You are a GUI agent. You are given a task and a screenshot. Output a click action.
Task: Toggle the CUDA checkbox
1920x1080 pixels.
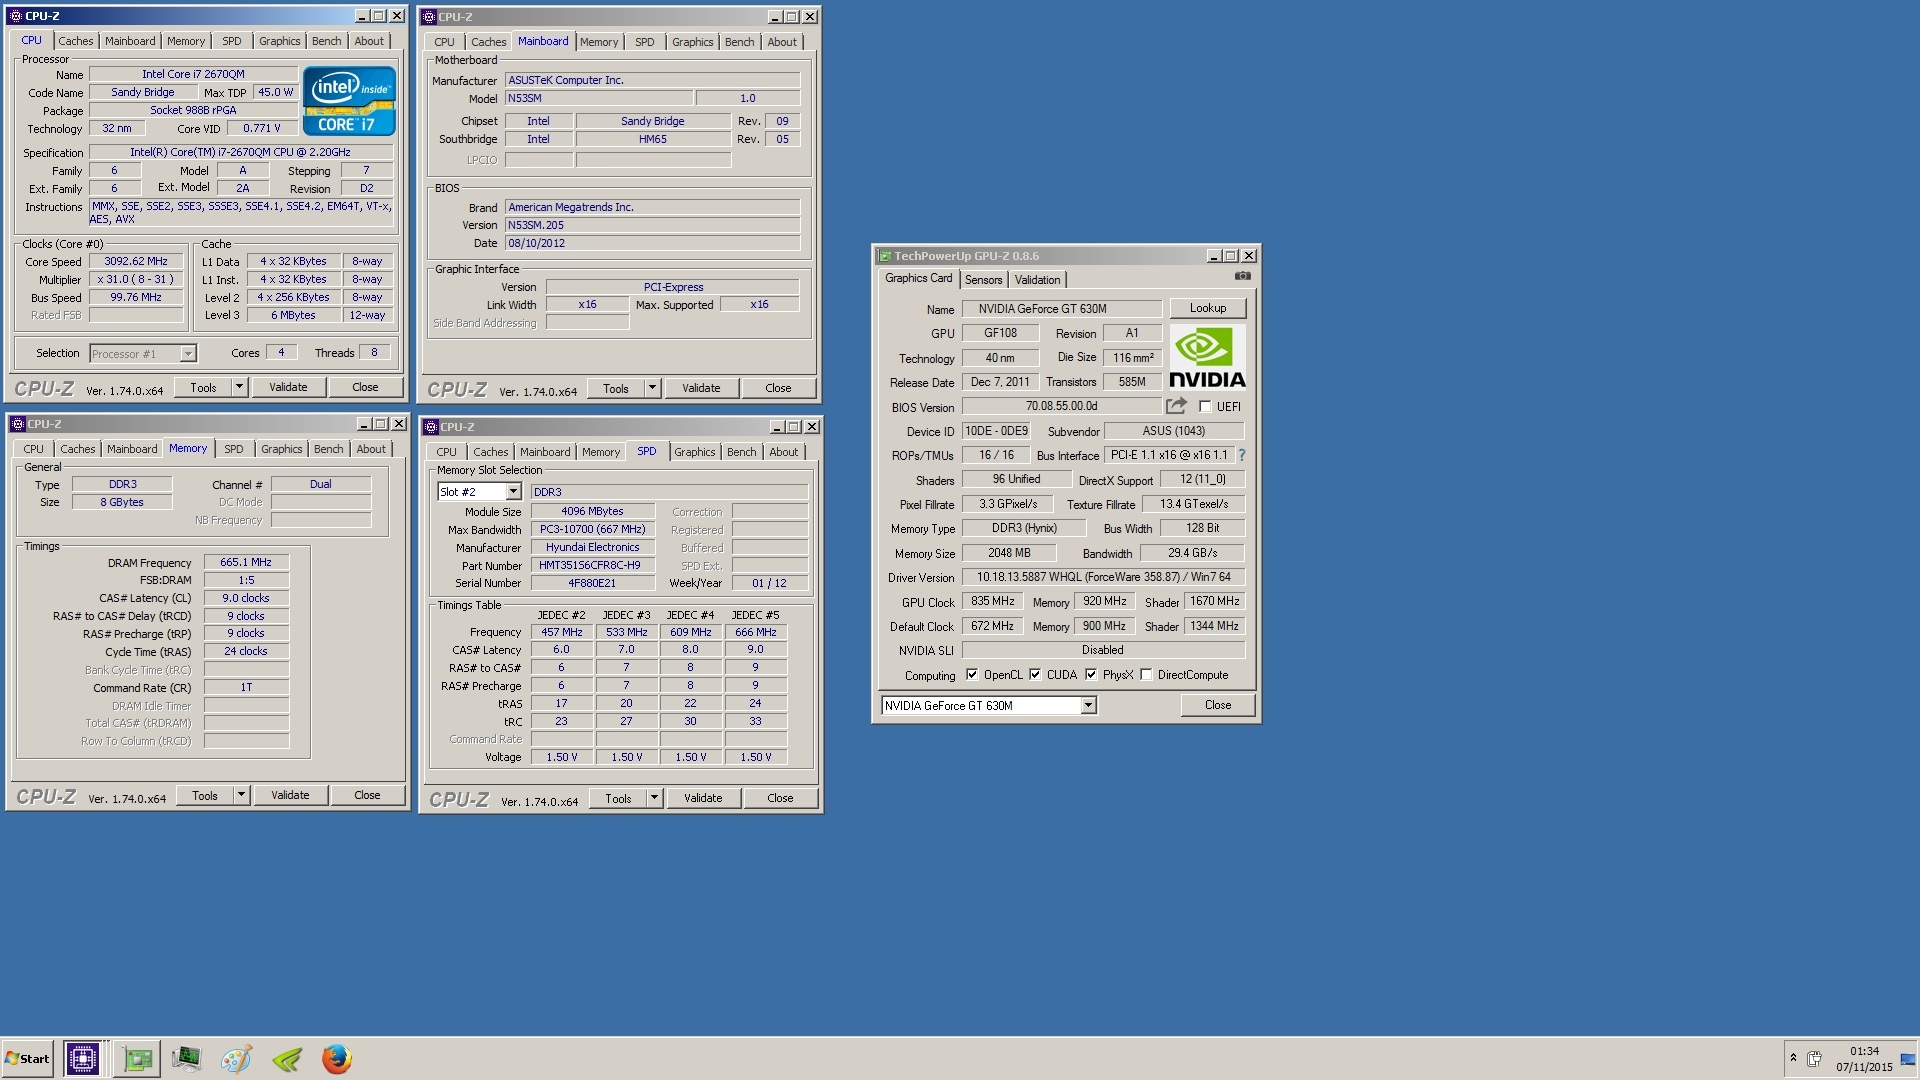point(1035,675)
